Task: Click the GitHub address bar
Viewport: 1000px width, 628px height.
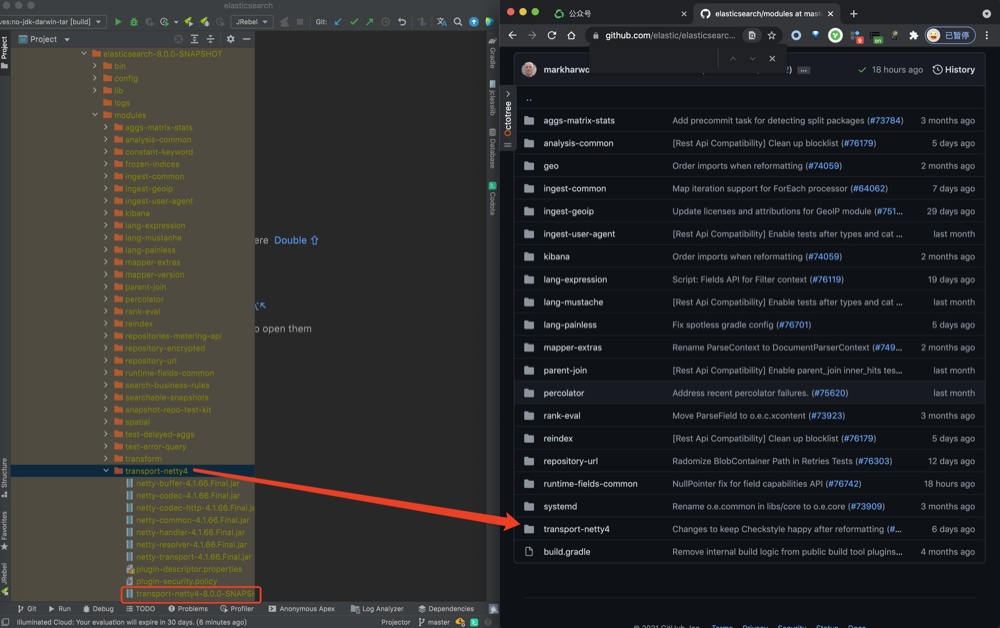Action: point(670,35)
